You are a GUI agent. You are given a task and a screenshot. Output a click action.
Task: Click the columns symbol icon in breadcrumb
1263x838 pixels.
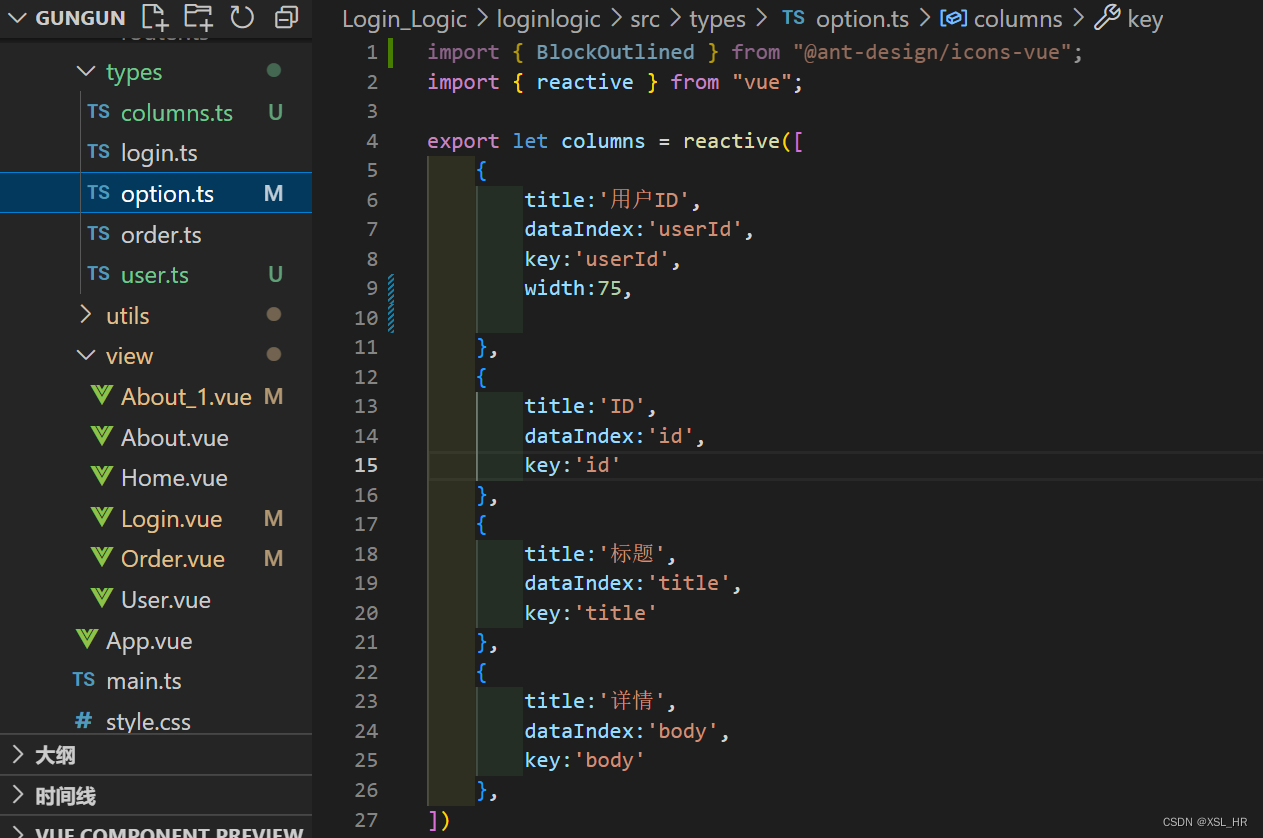tap(953, 18)
